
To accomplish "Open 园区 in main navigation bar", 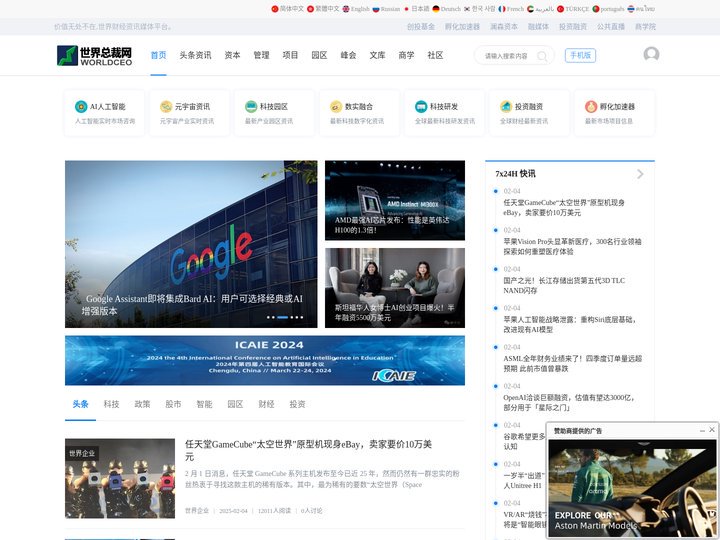I will tap(319, 55).
